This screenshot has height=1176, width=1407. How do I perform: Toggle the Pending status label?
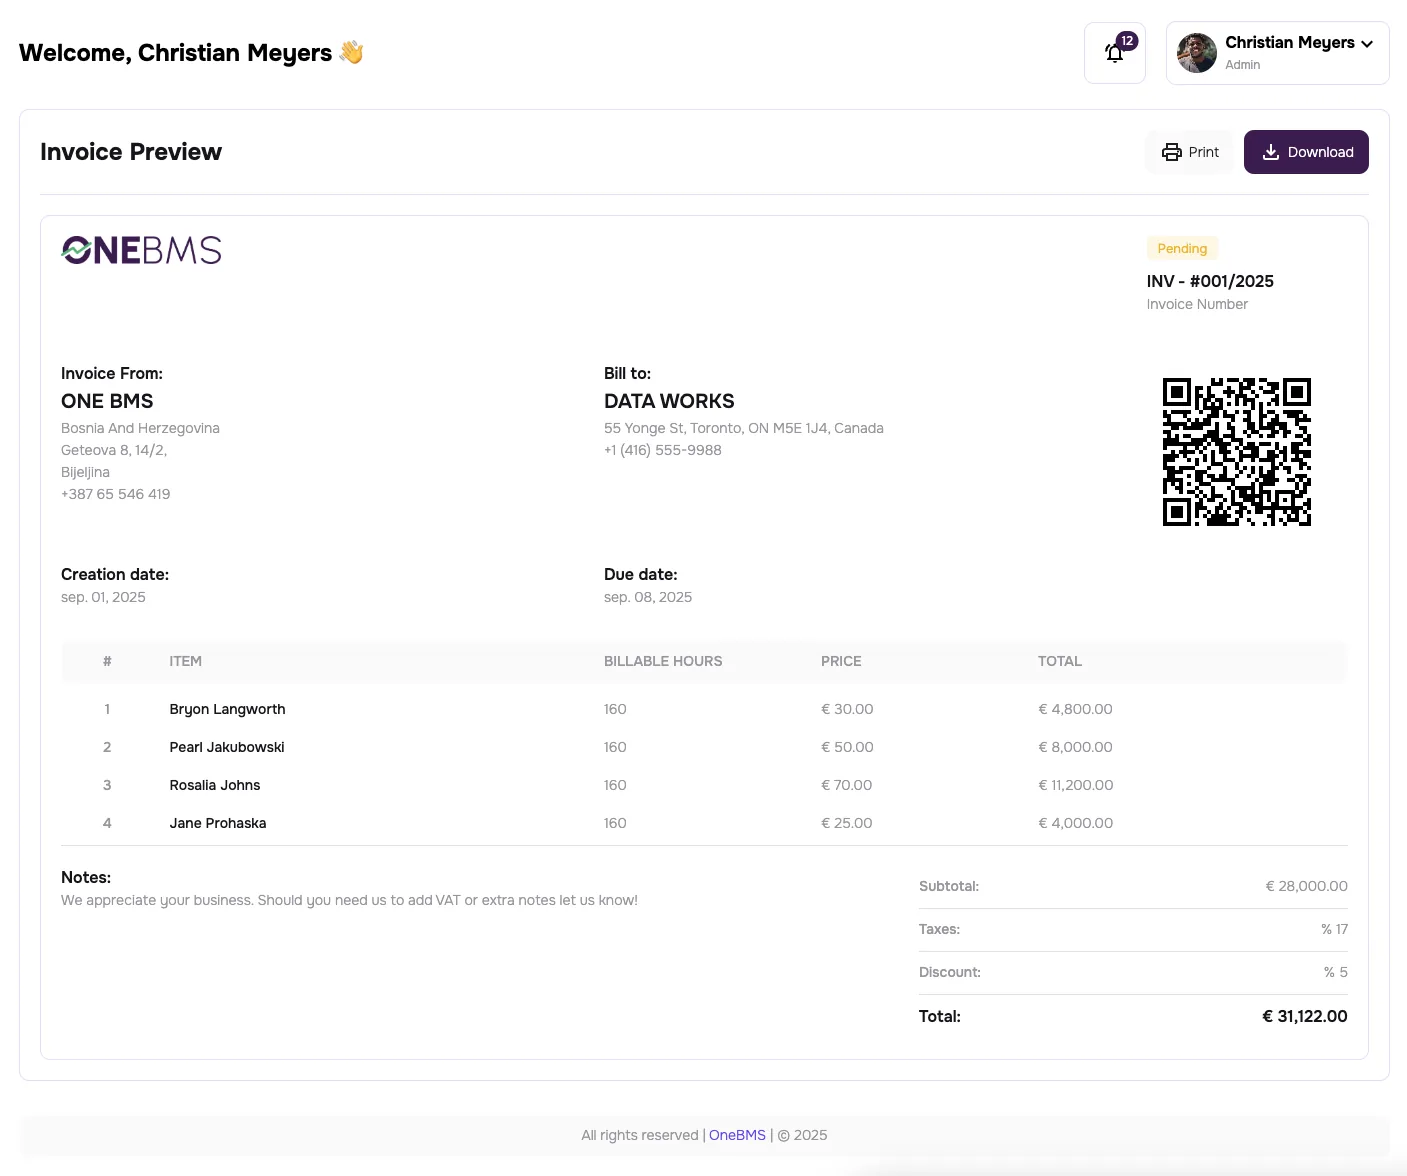pos(1182,248)
